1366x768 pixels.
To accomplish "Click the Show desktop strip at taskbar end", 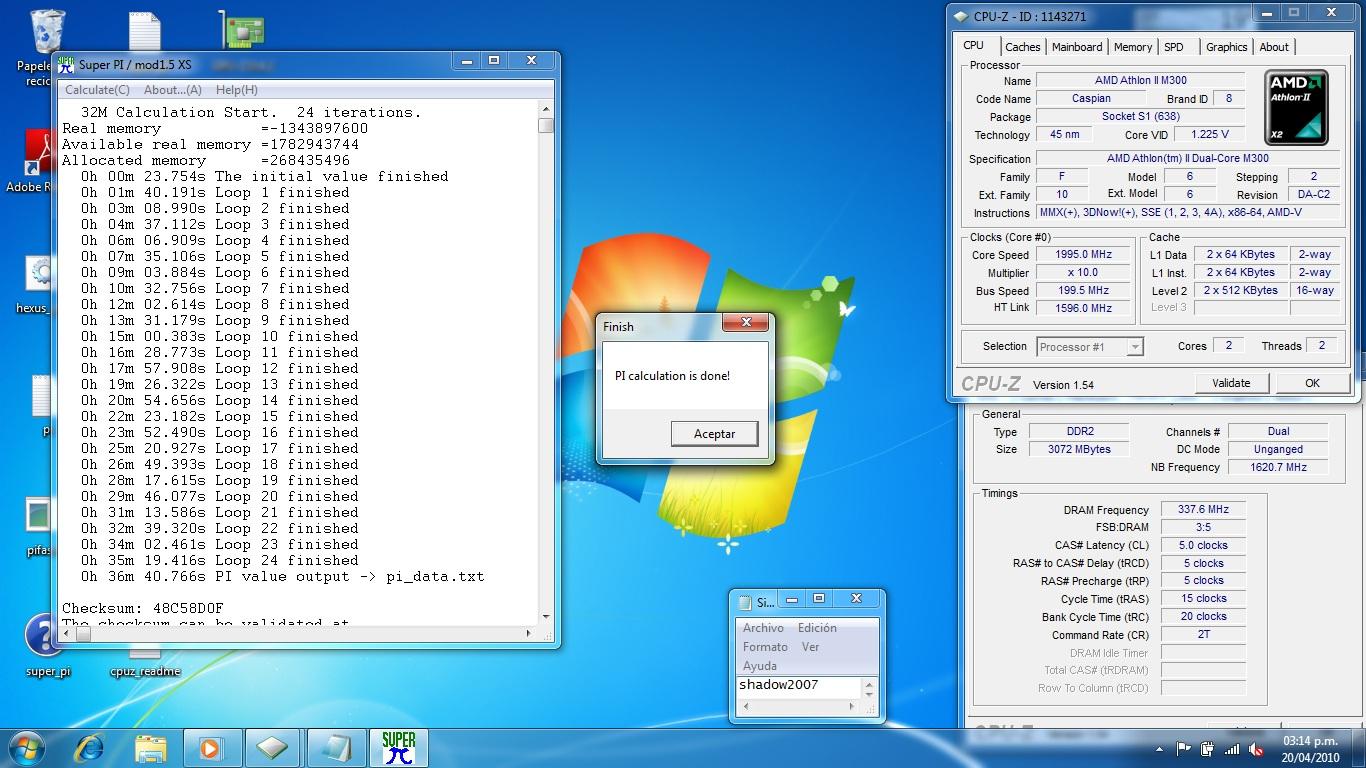I will pyautogui.click(x=1358, y=748).
